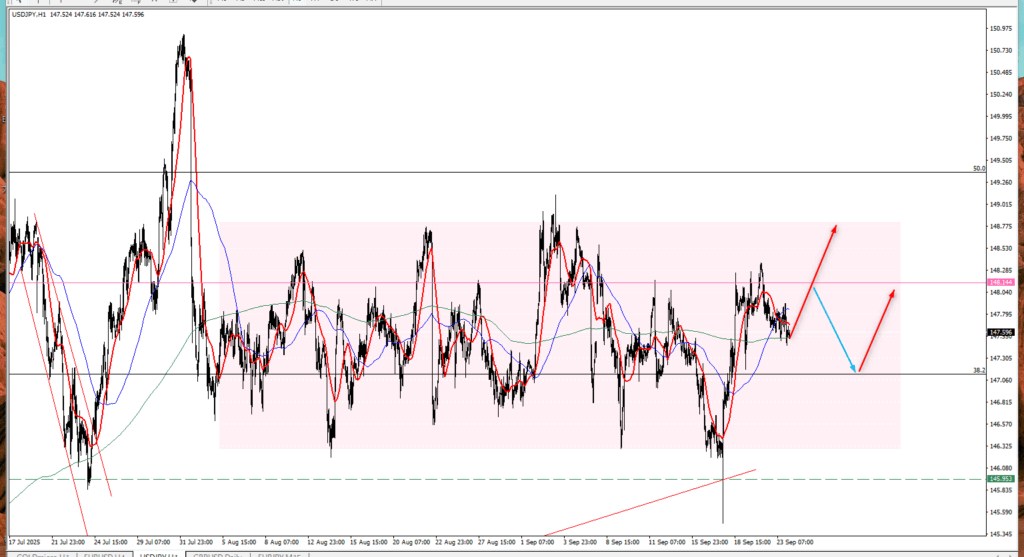Viewport: 1024px width, 557px height.
Task: Click the 150.975 value on price scale
Action: (x=1001, y=28)
